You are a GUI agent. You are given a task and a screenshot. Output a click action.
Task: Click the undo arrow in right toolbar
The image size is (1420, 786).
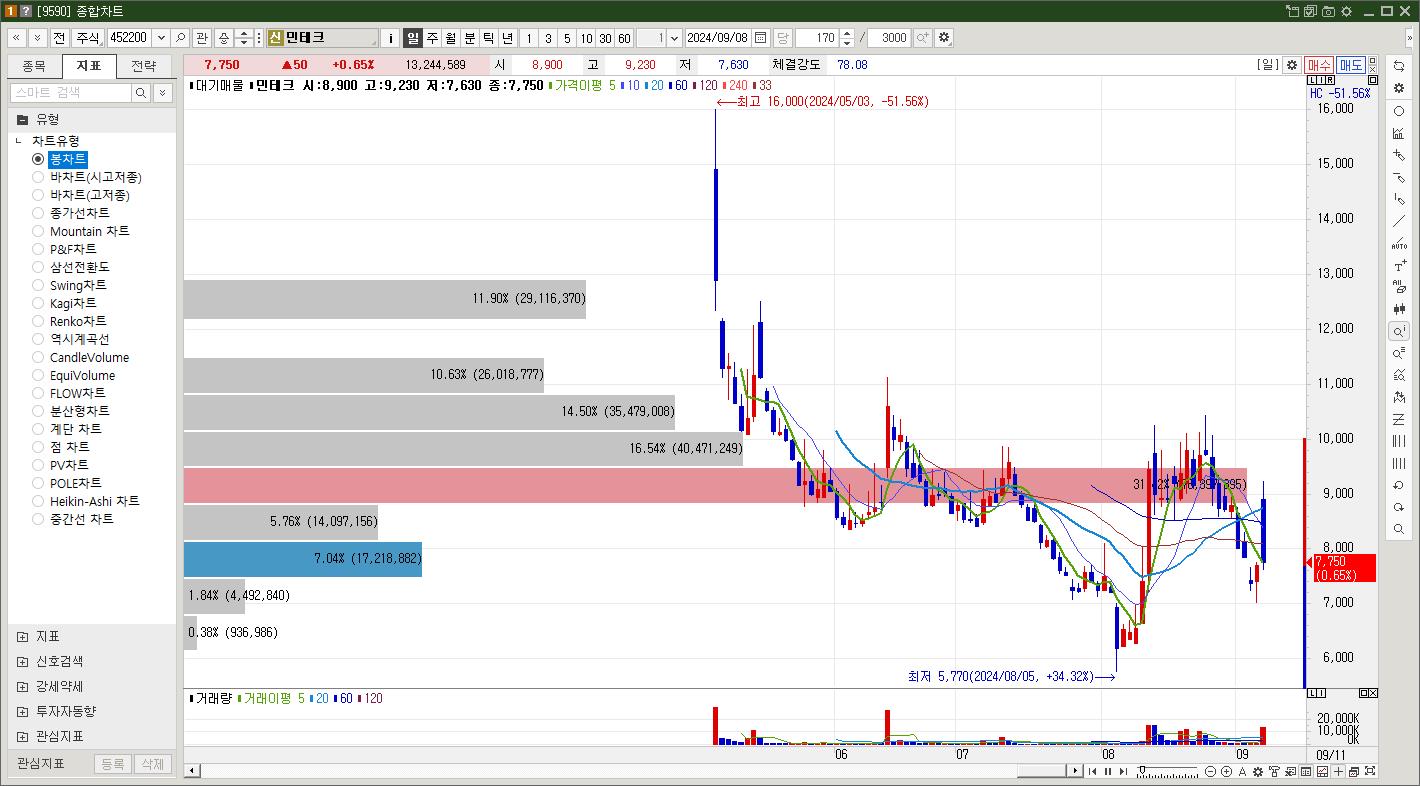tap(1399, 486)
